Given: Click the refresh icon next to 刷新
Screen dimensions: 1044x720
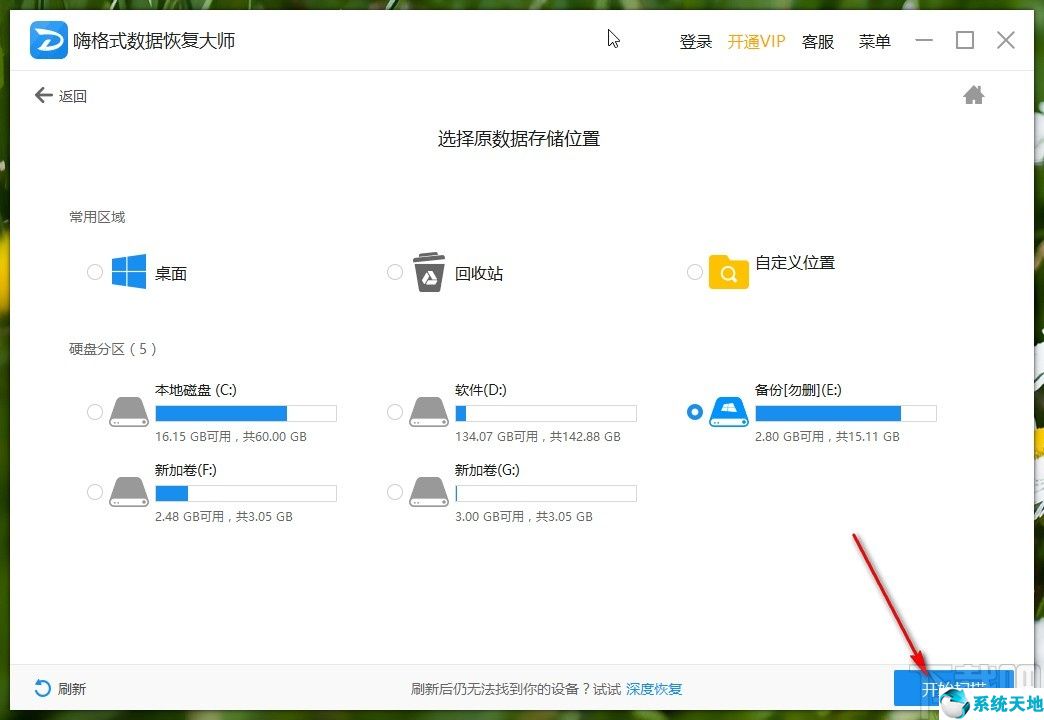Looking at the screenshot, I should (41, 688).
